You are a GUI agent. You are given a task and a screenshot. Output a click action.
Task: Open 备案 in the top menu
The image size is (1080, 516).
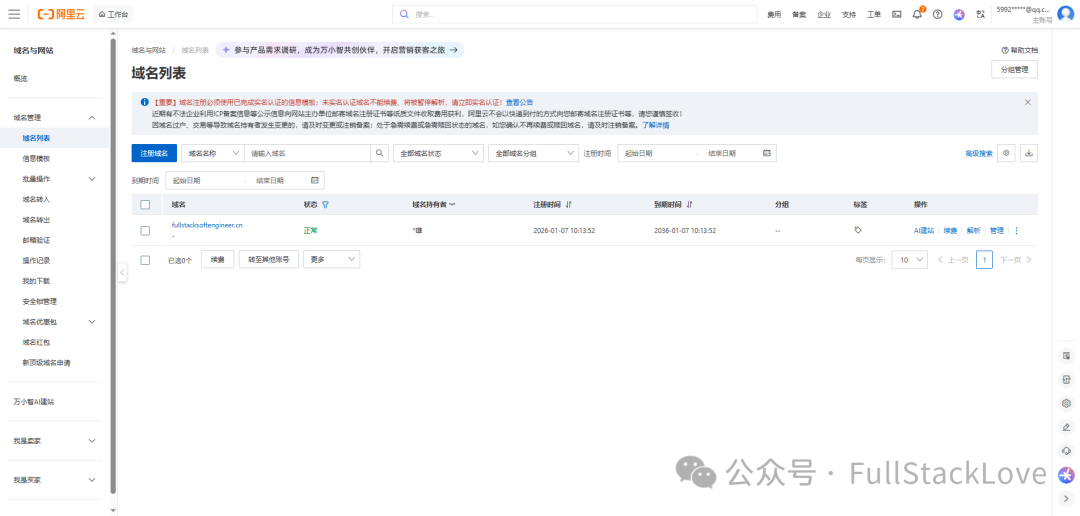(x=799, y=14)
